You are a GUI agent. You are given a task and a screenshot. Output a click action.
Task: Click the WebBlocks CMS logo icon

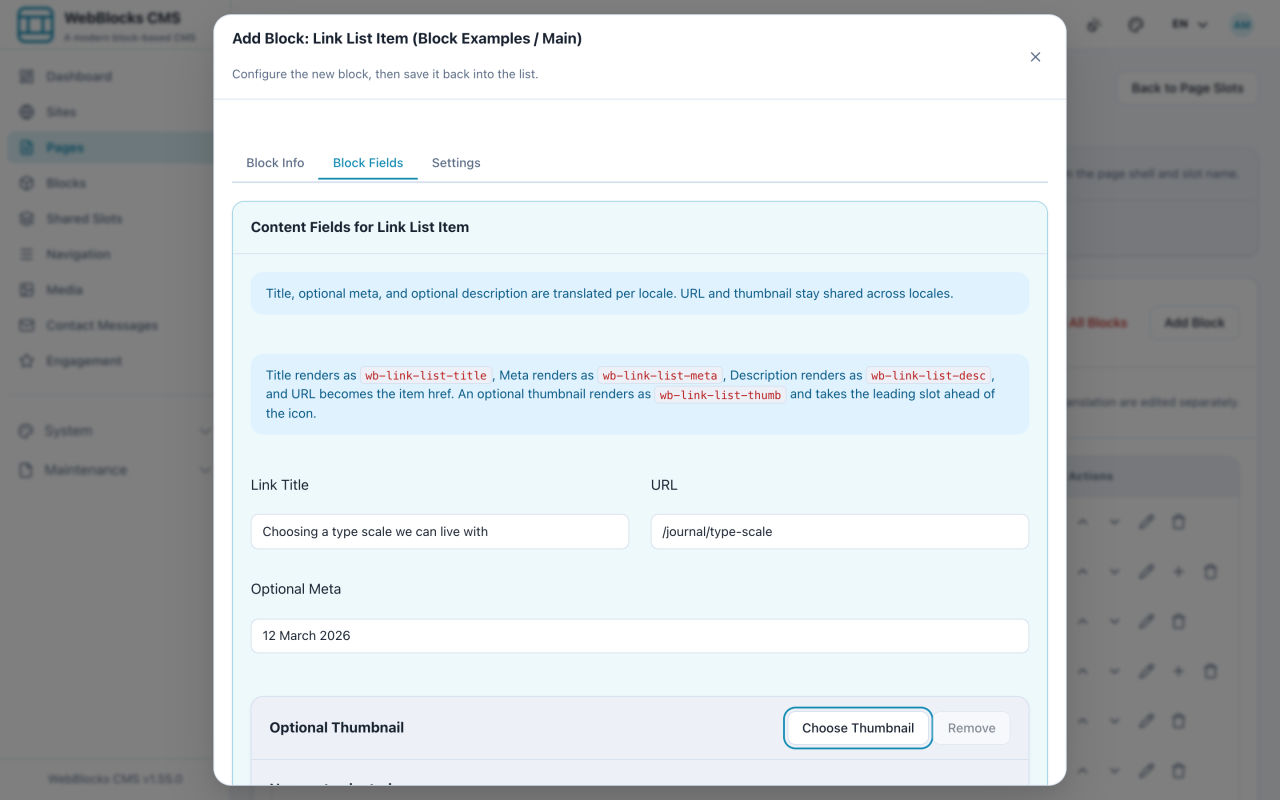click(36, 25)
